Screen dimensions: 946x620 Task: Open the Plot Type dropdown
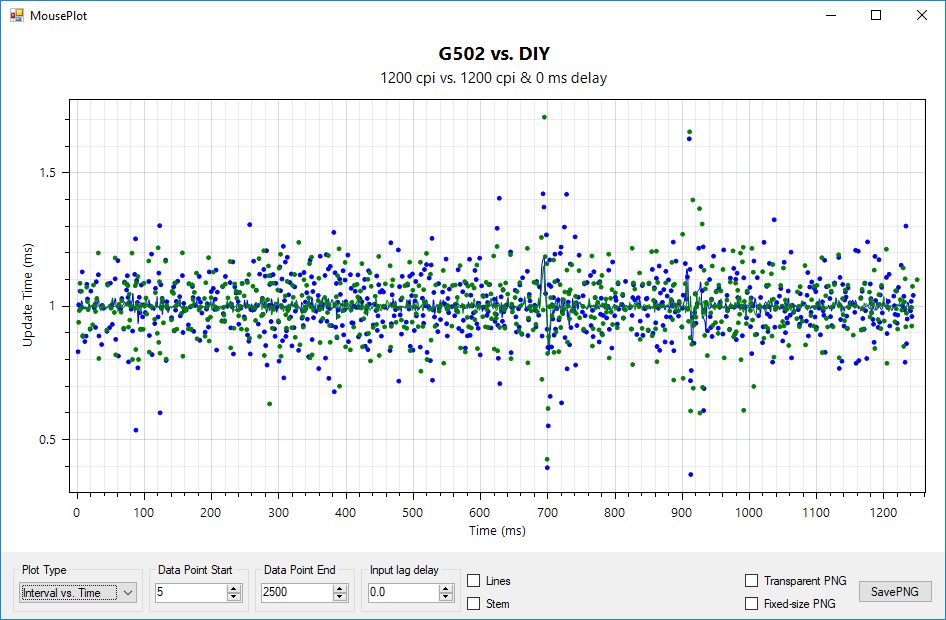coord(78,593)
